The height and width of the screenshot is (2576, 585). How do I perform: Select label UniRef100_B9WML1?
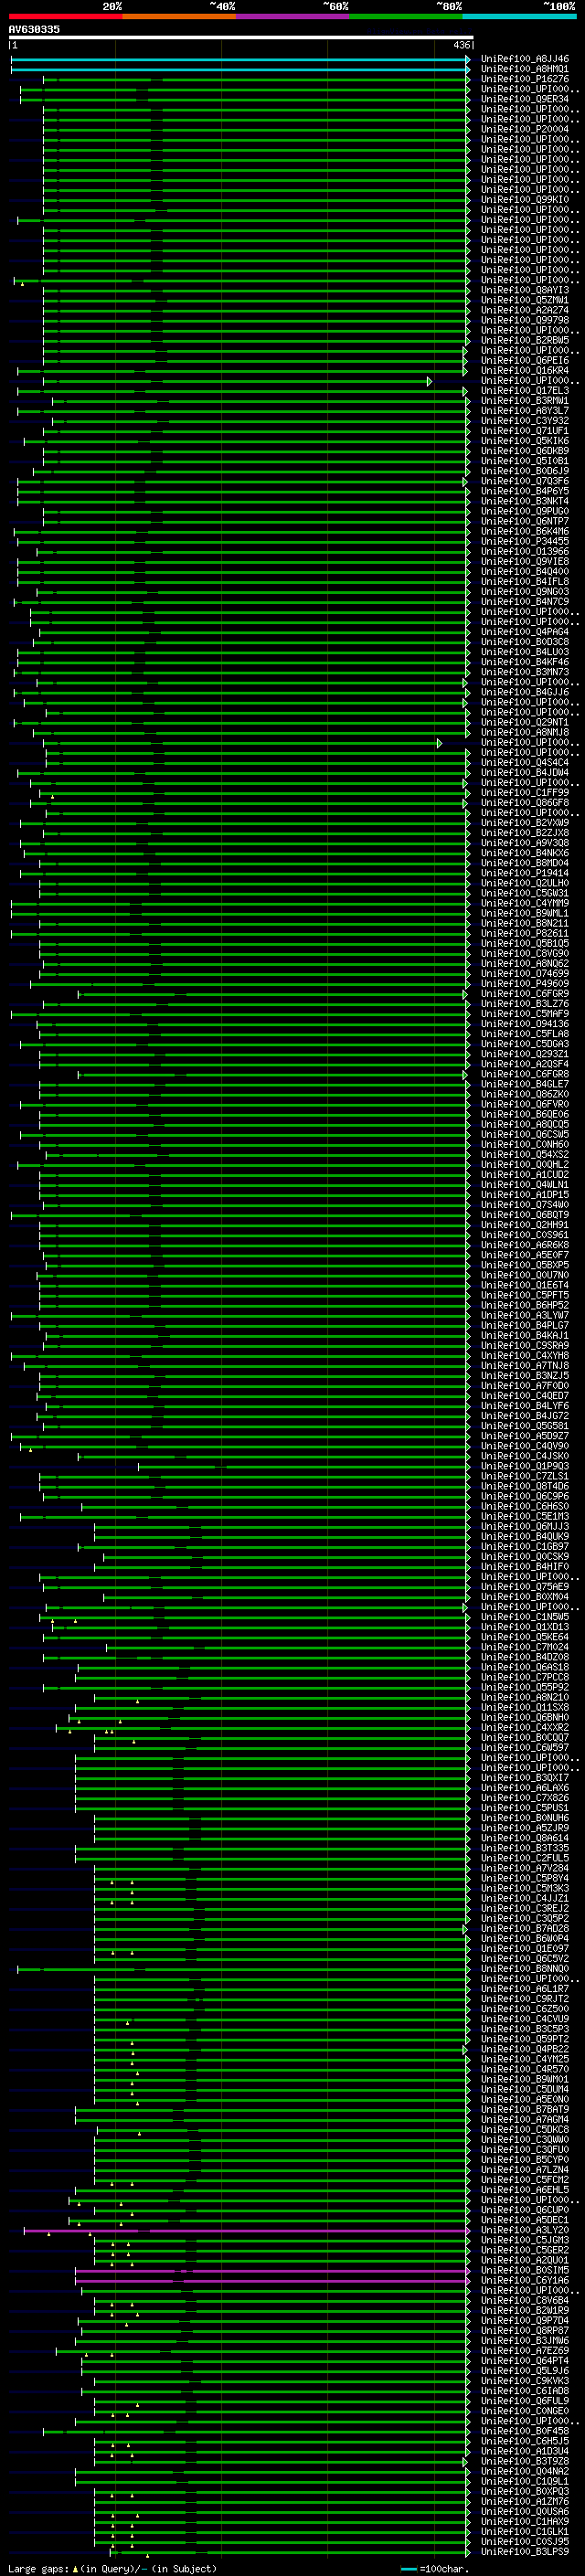(x=525, y=913)
